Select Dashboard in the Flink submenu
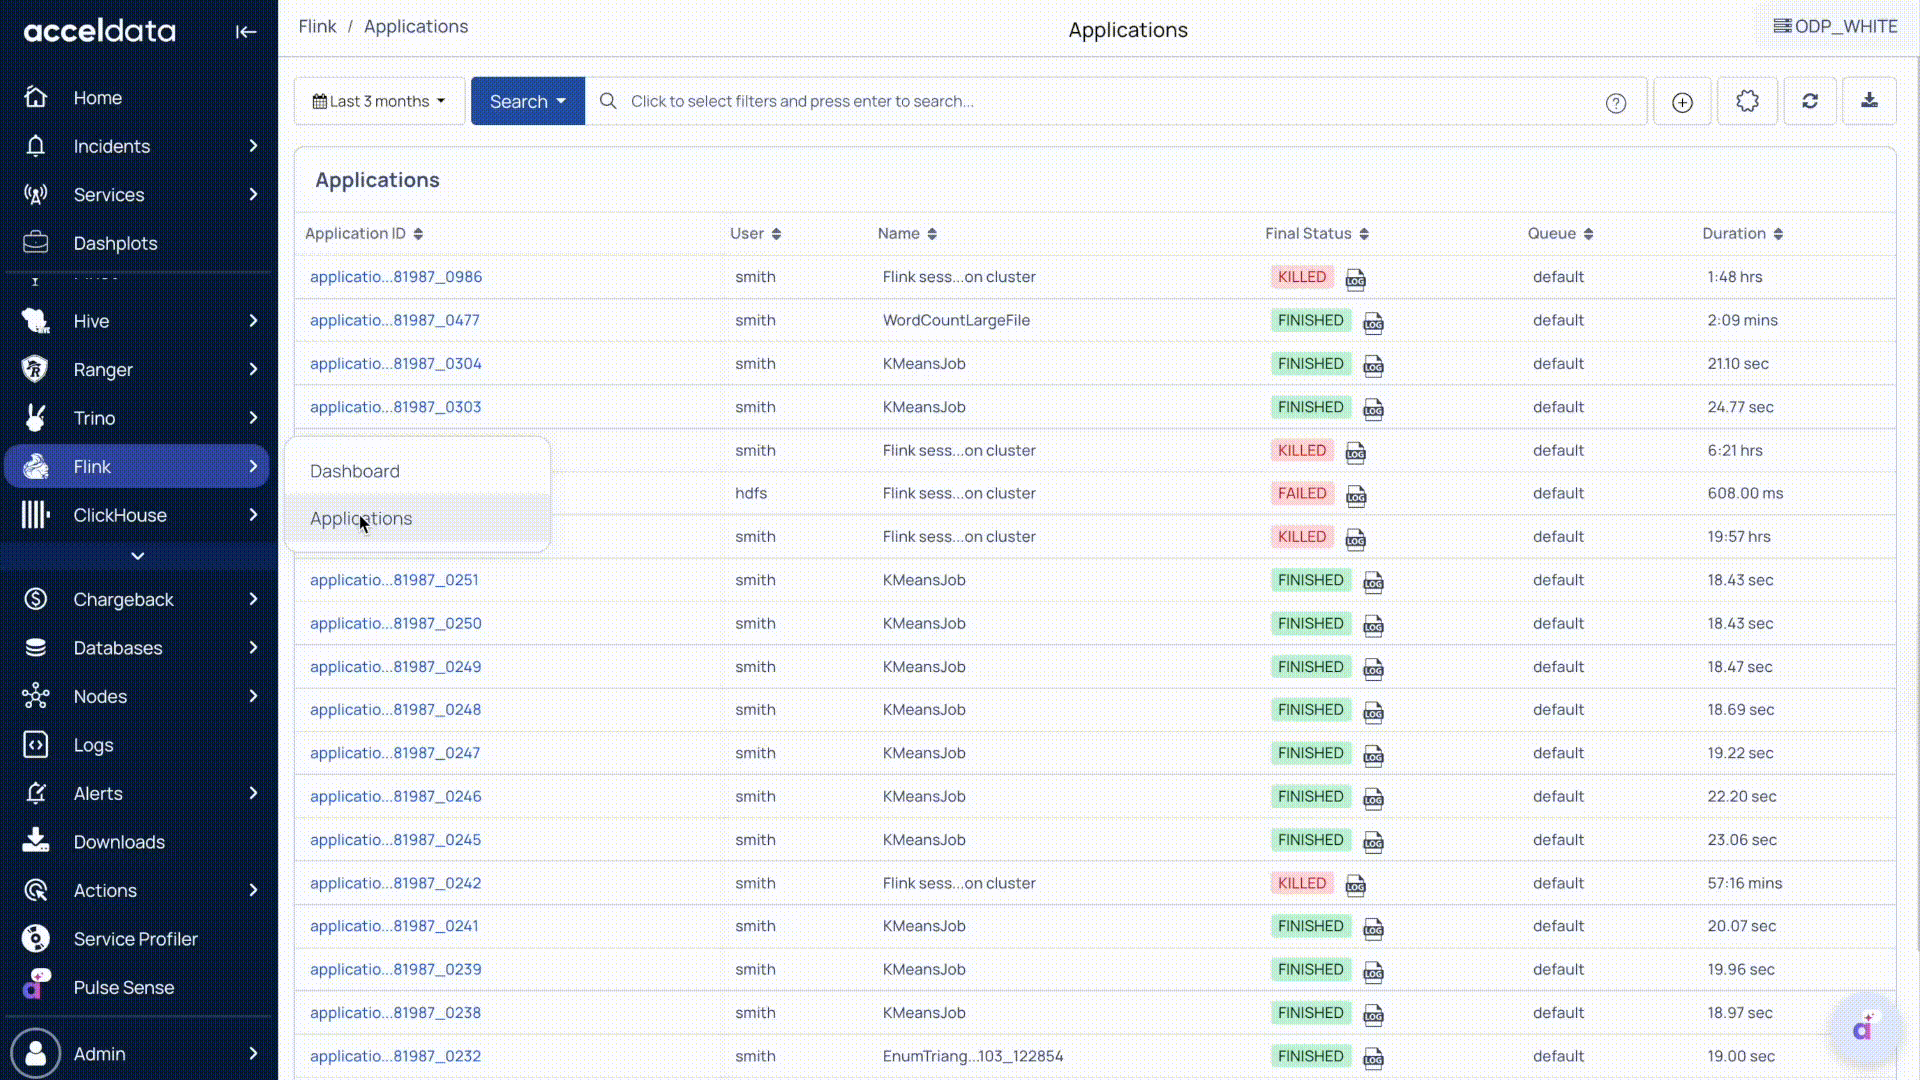The height and width of the screenshot is (1080, 1920). point(355,471)
